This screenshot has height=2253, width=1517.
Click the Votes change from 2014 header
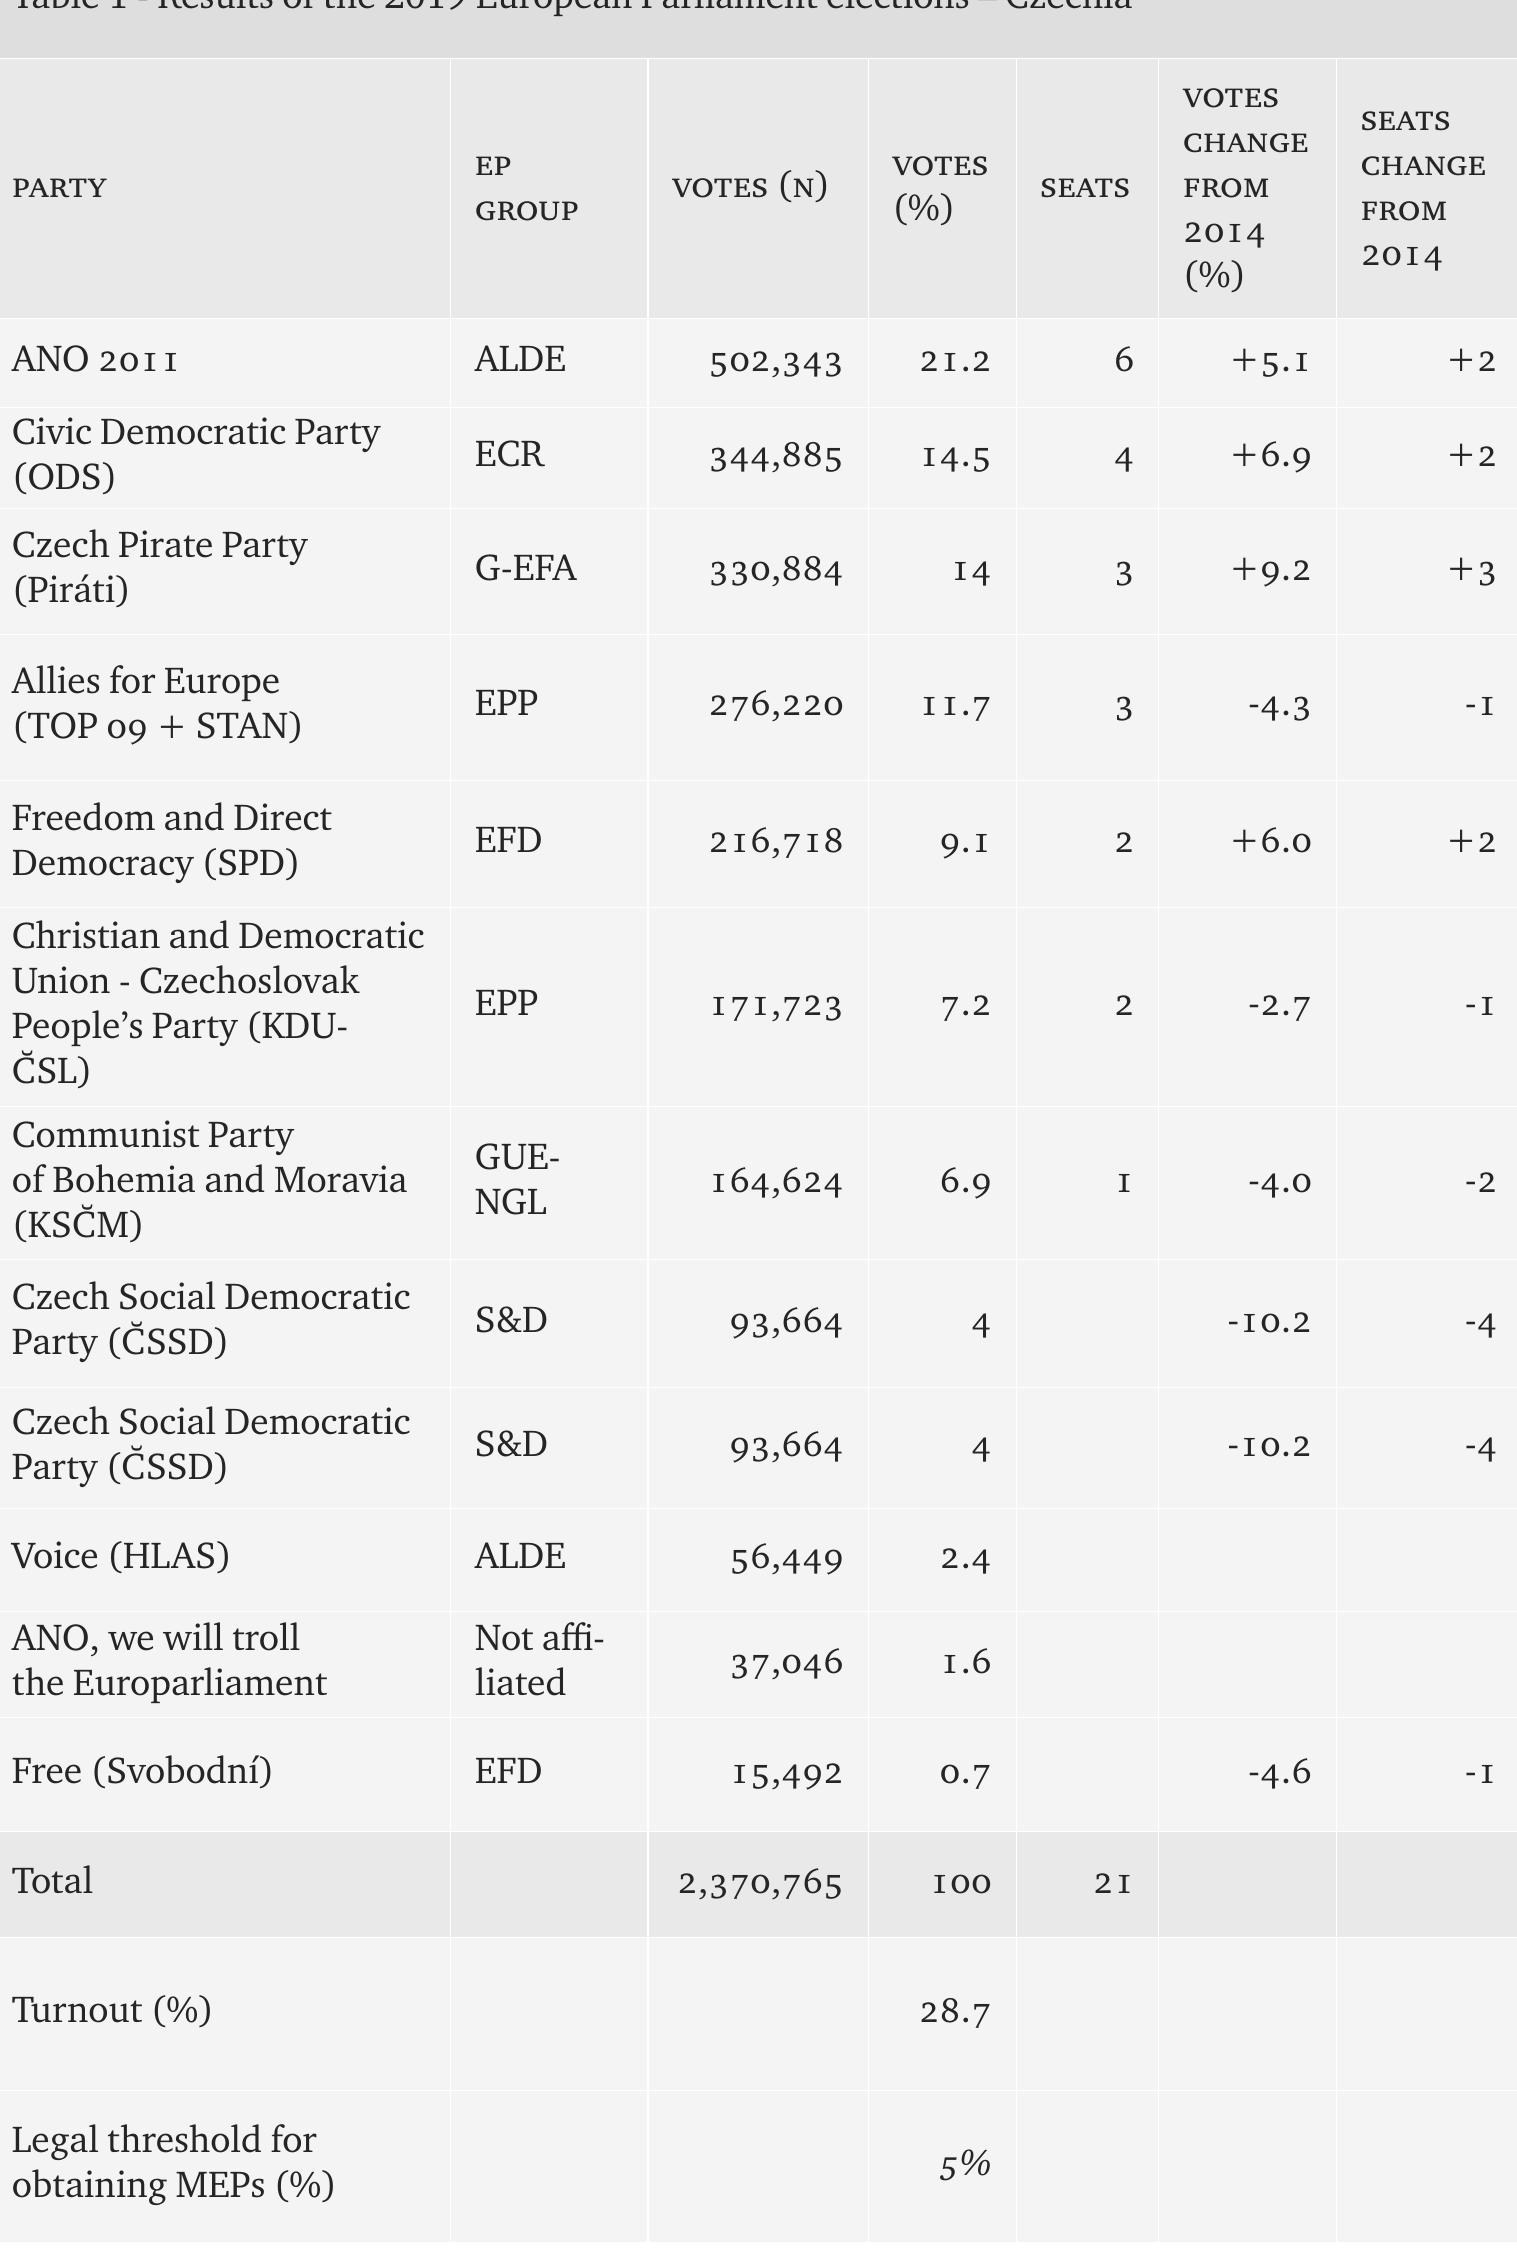click(1245, 188)
